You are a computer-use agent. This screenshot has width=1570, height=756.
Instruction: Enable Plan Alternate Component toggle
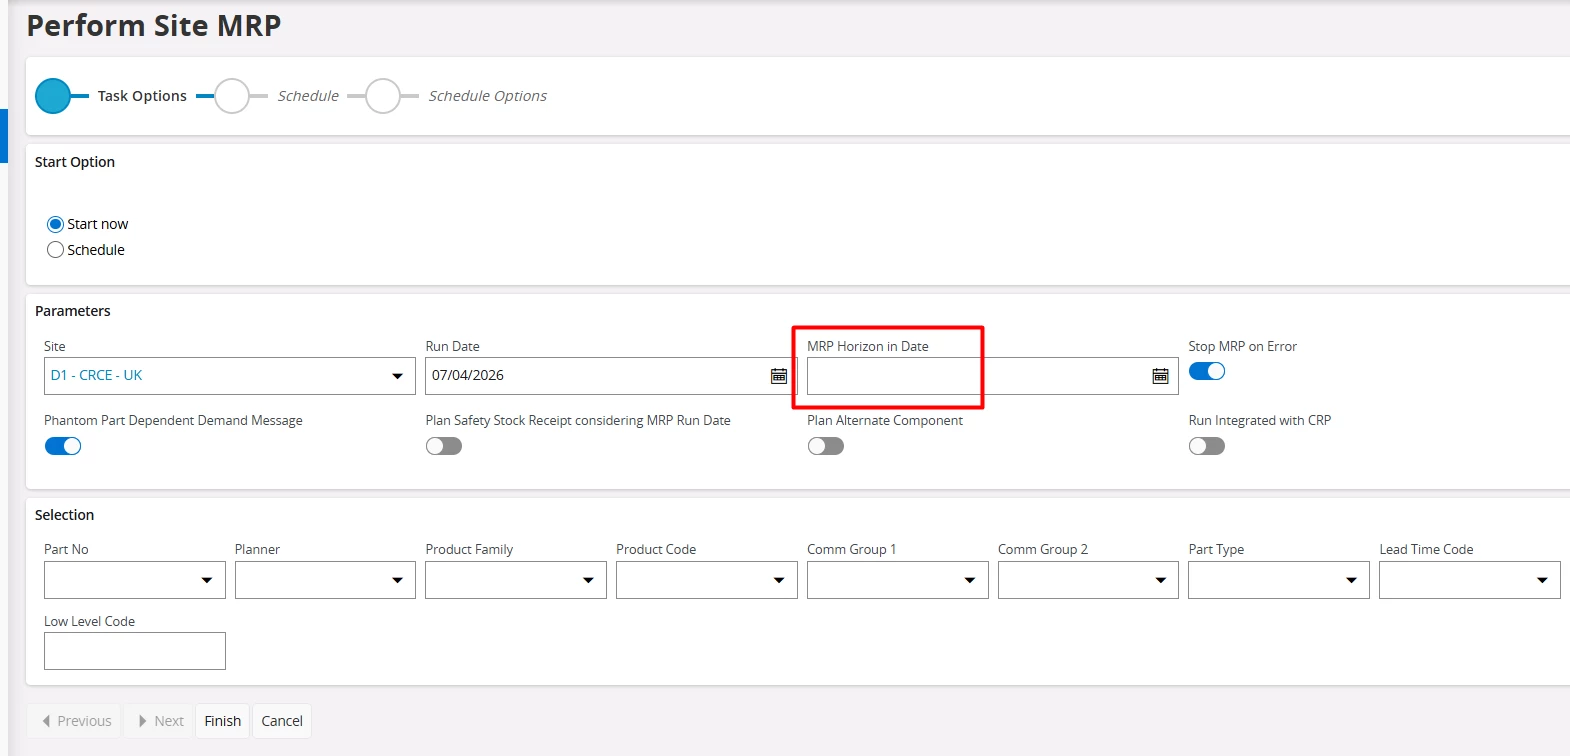[x=826, y=446]
